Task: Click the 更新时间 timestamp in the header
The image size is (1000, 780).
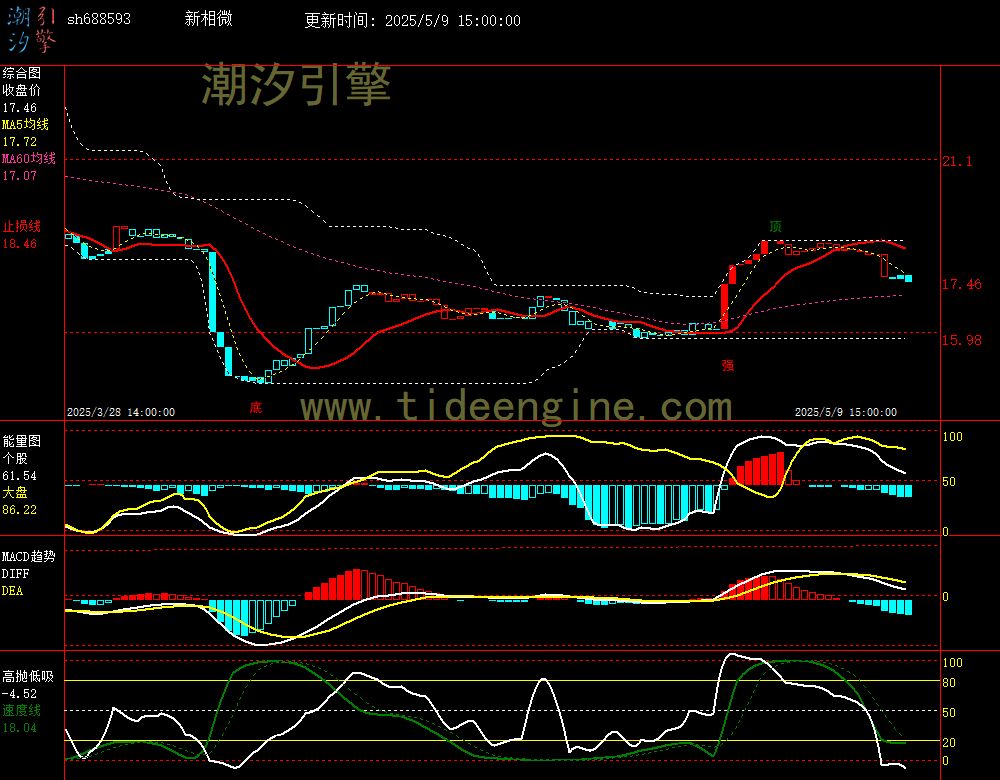Action: 412,20
